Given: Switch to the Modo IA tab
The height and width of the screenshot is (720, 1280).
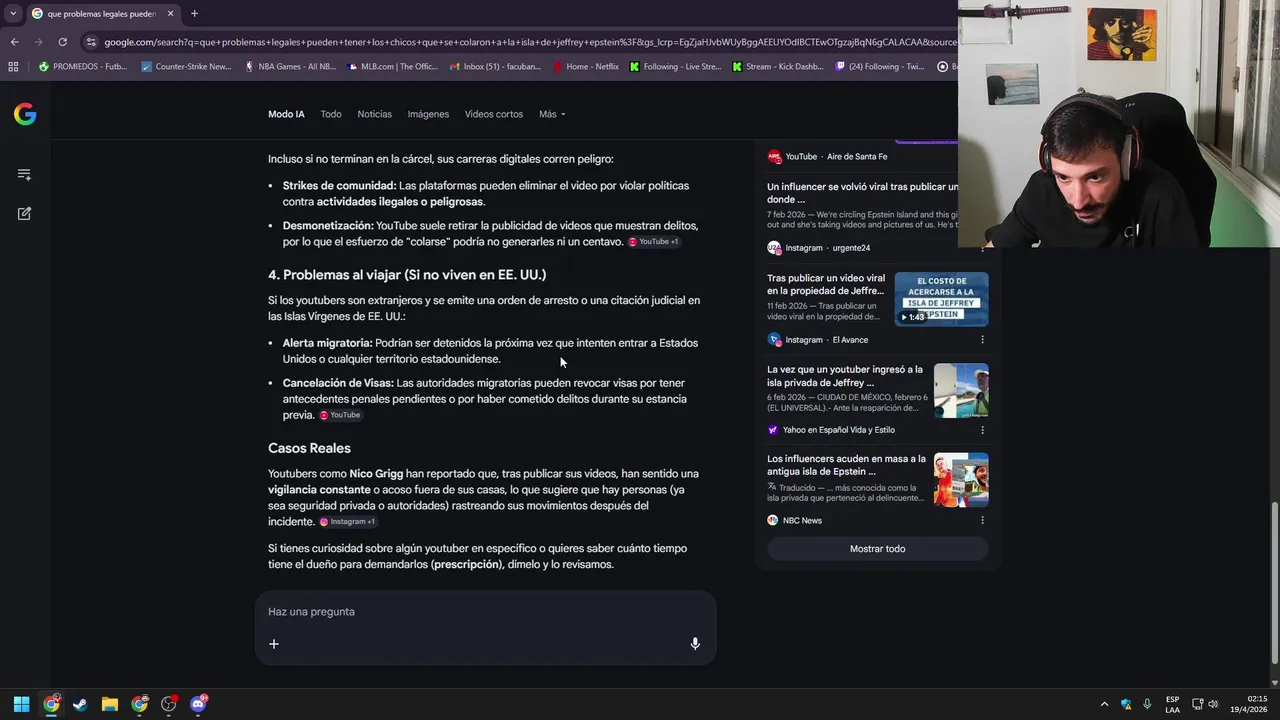Looking at the screenshot, I should [x=286, y=114].
